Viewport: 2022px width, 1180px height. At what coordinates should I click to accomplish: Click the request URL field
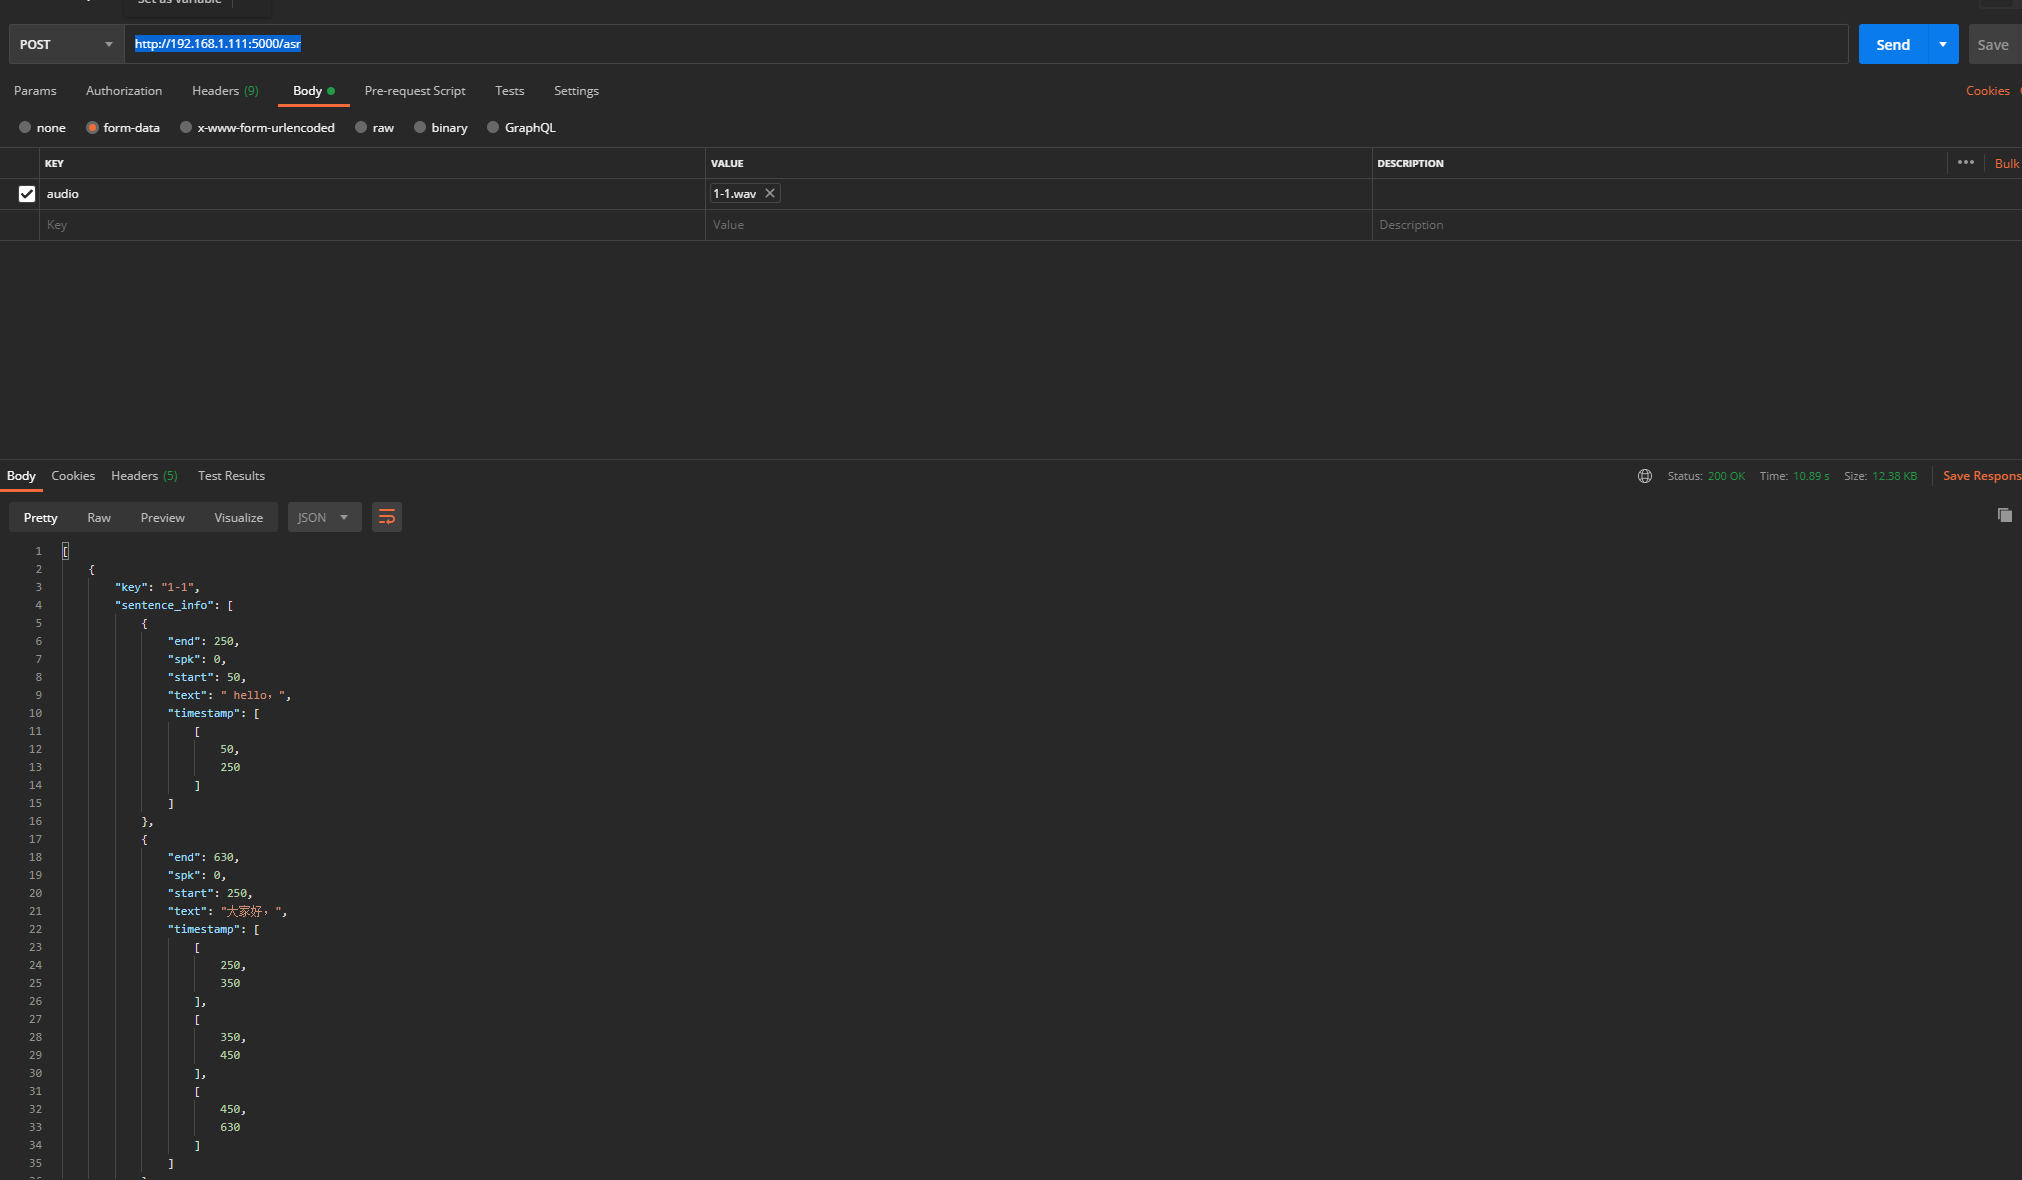point(985,44)
